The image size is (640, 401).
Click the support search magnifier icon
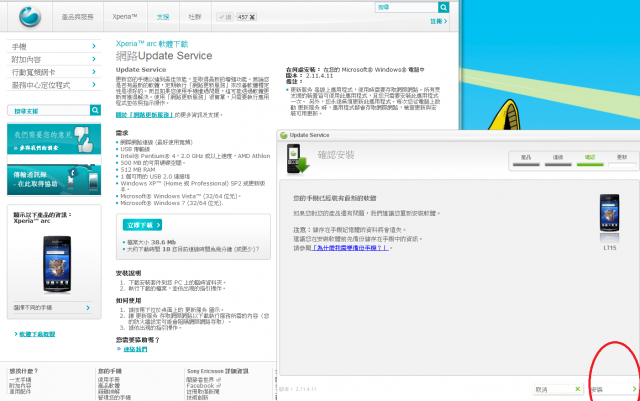pos(95,110)
